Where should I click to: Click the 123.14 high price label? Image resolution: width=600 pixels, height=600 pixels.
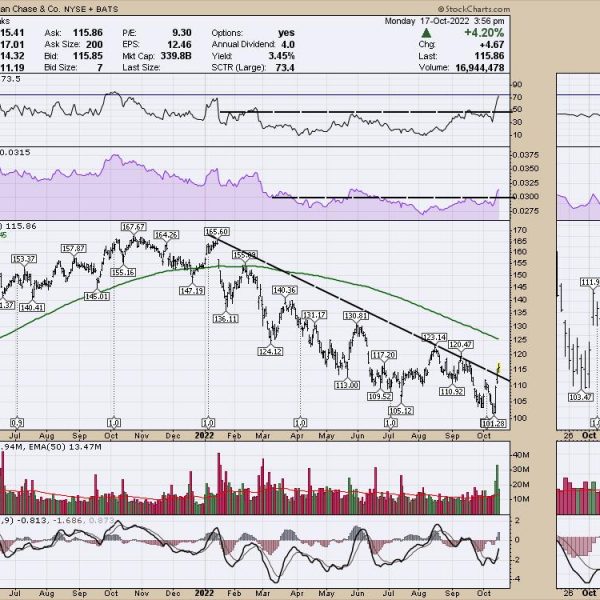click(x=434, y=338)
